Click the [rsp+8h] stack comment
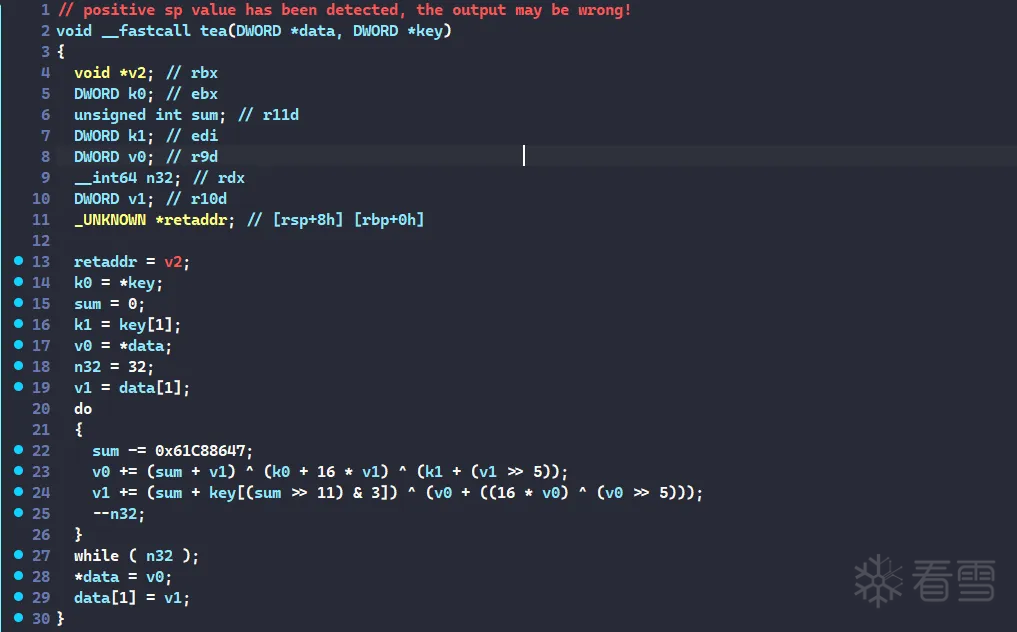This screenshot has height=632, width=1017. coord(308,219)
